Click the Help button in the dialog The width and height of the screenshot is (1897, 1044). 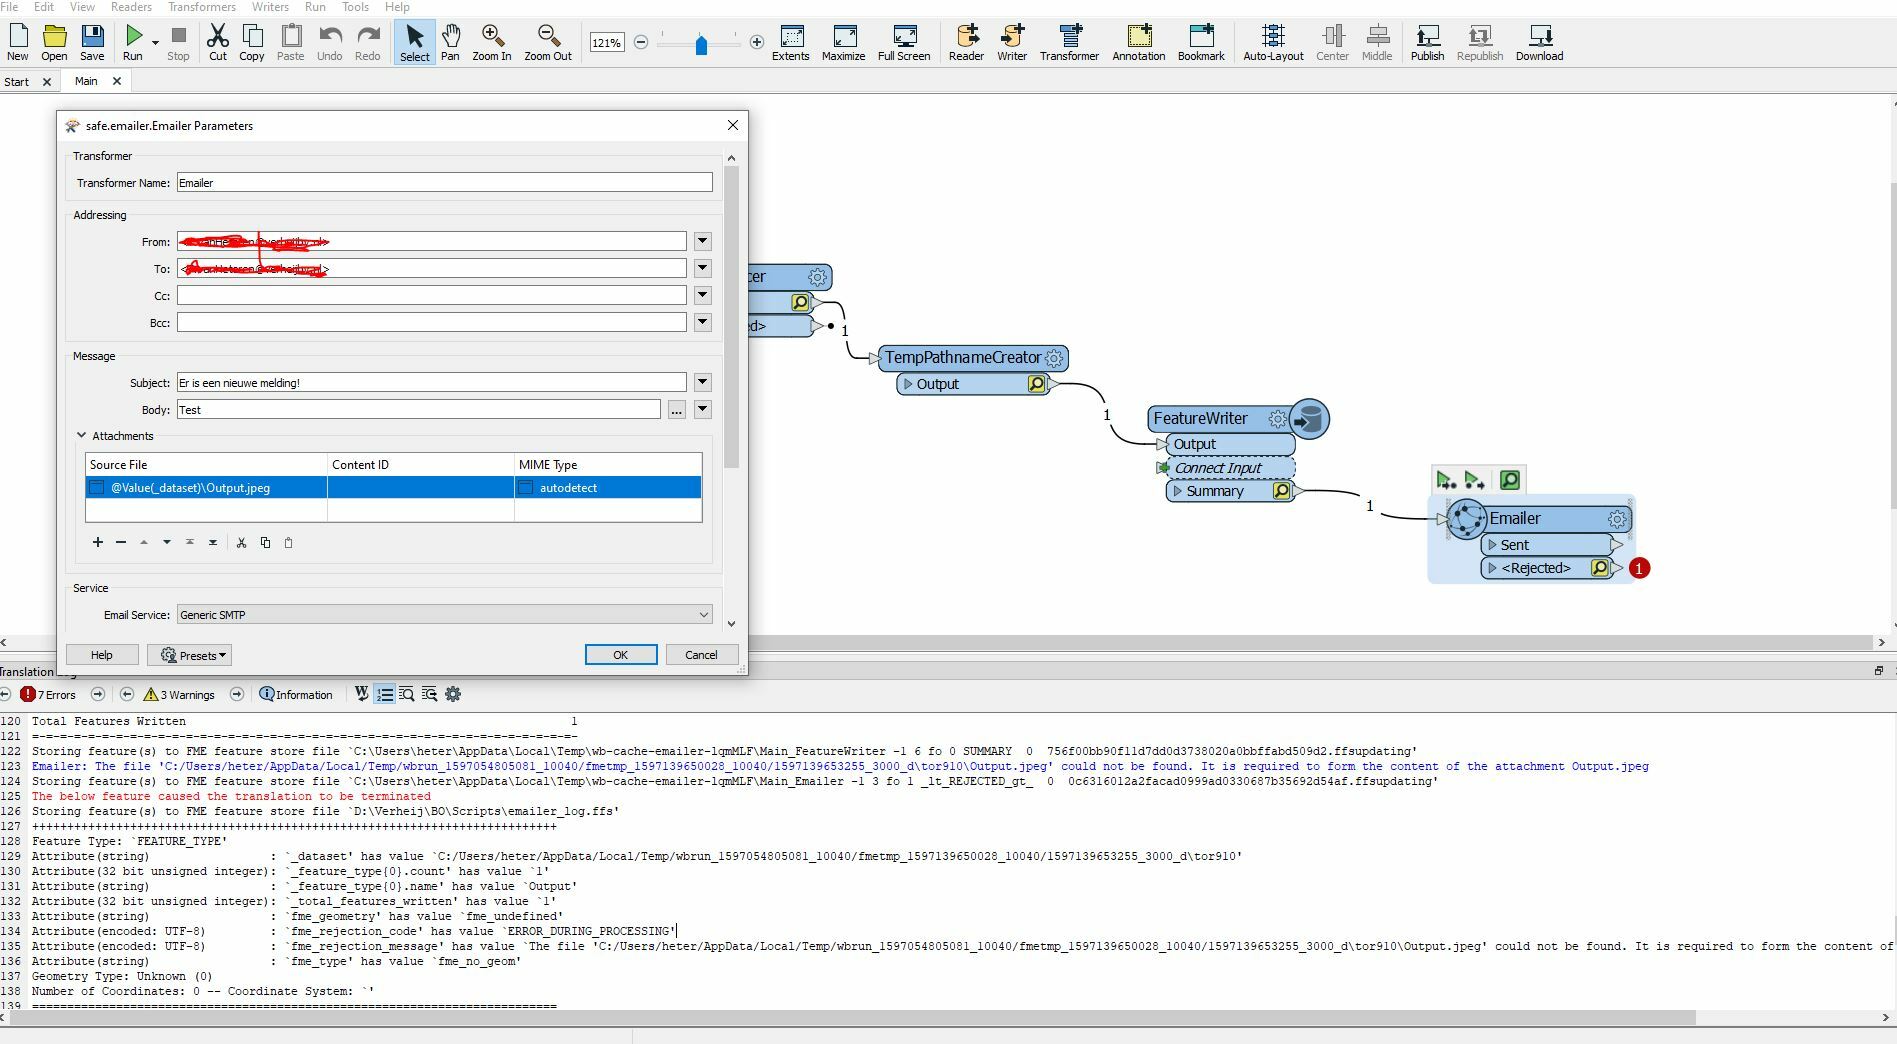(102, 655)
